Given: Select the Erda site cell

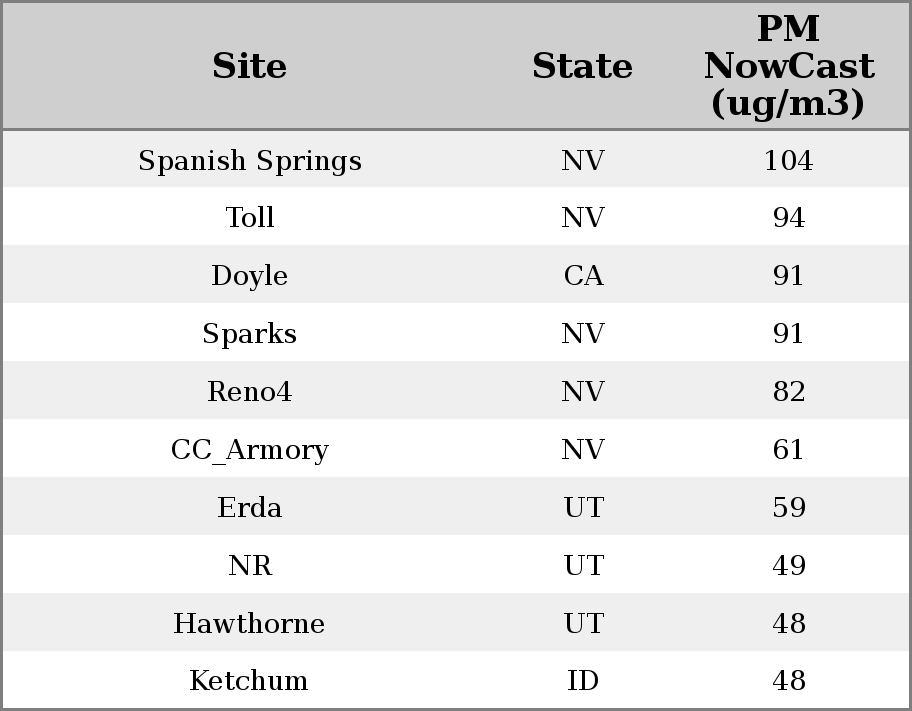Looking at the screenshot, I should [250, 508].
